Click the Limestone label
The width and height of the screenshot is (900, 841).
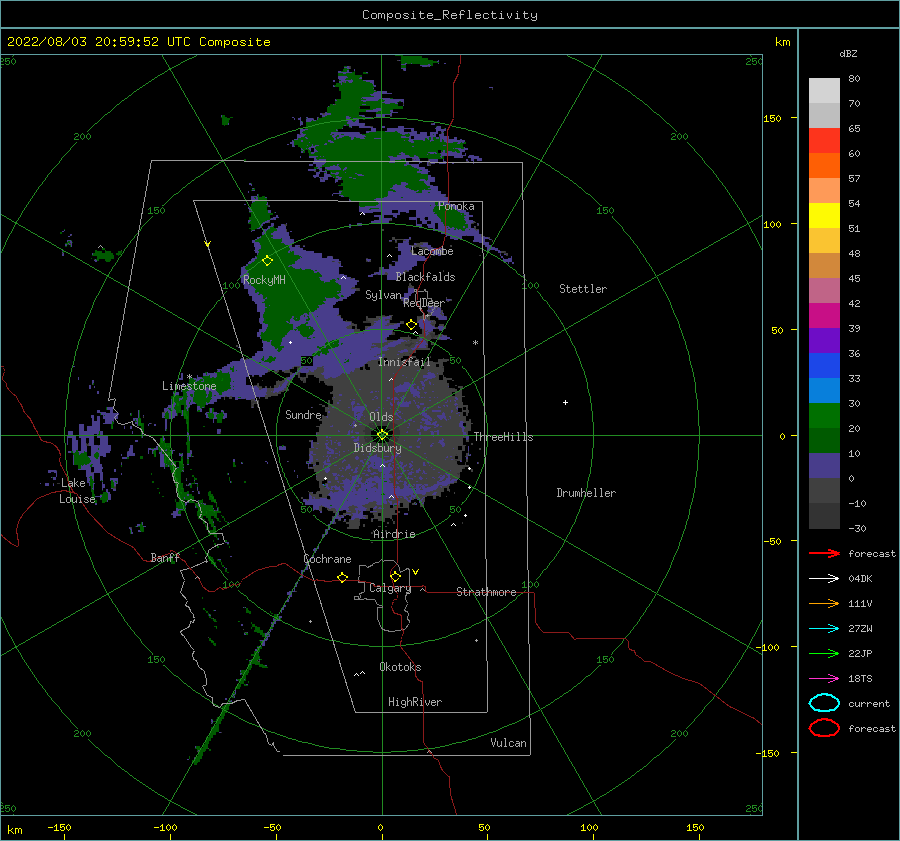(x=189, y=386)
